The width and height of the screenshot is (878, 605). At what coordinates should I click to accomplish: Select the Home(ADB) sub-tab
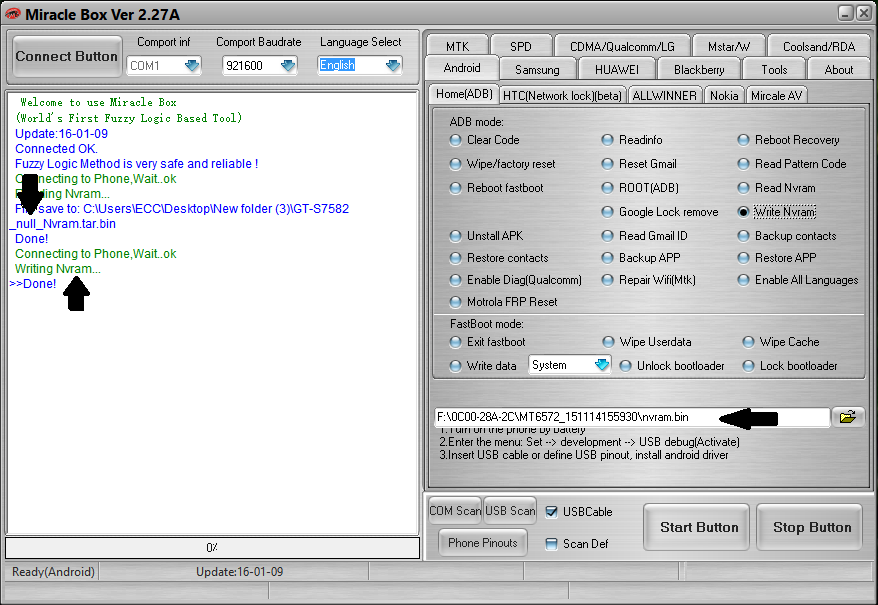pos(464,94)
